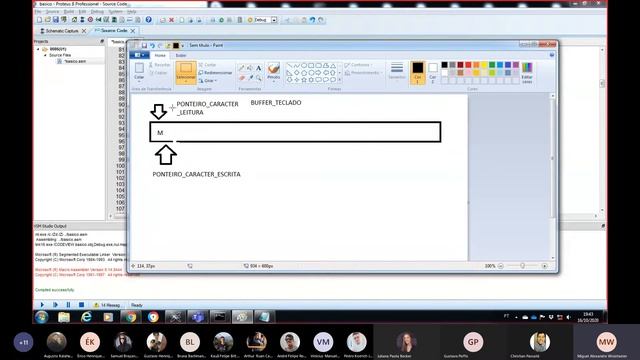Open the Debug configuration dropdown
This screenshot has width=640, height=360.
(x=274, y=20)
